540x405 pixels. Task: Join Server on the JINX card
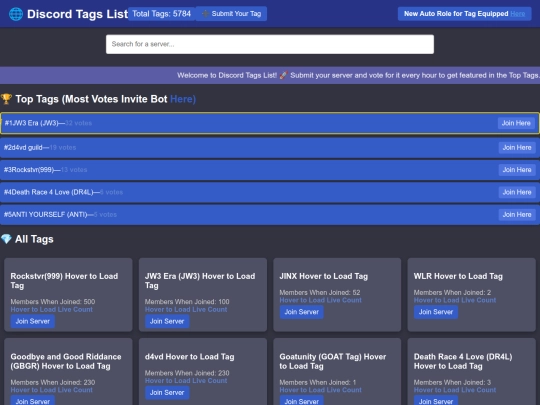[302, 312]
